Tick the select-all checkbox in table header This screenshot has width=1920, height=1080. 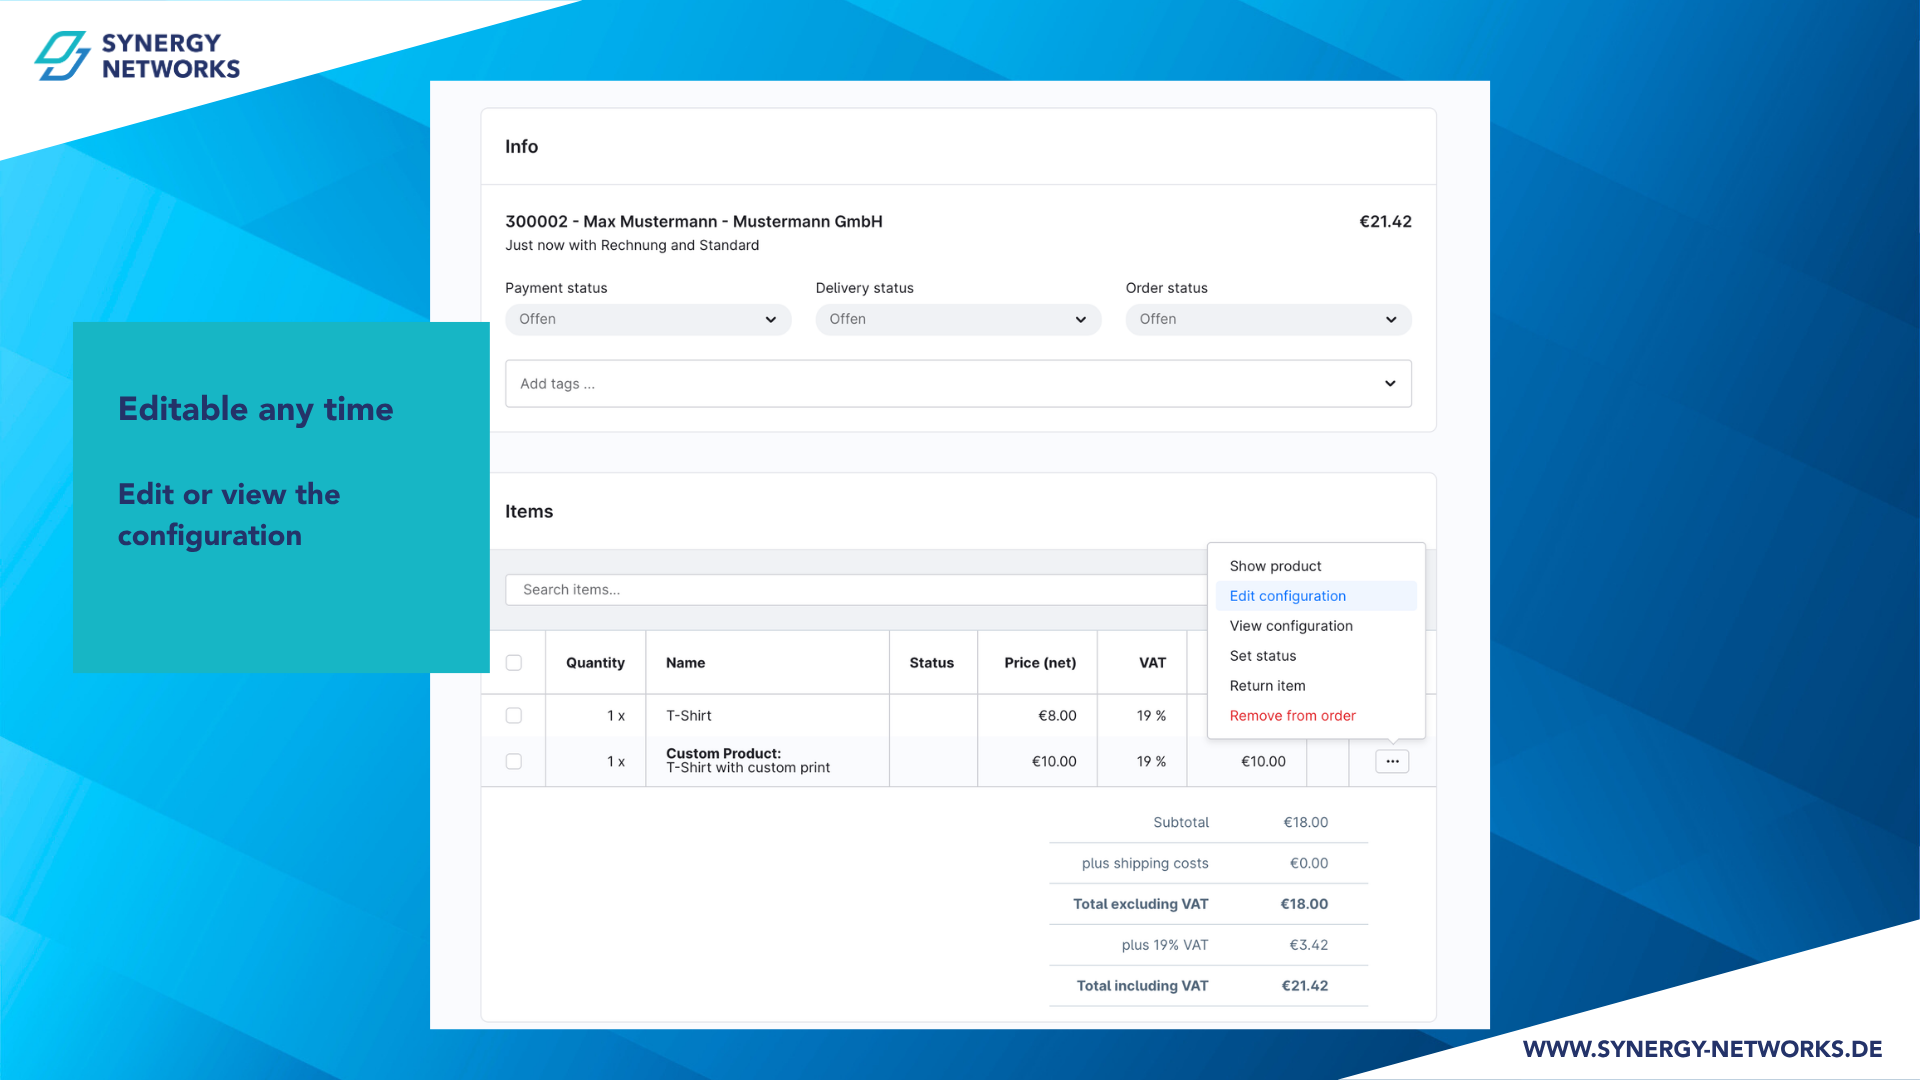click(x=514, y=662)
